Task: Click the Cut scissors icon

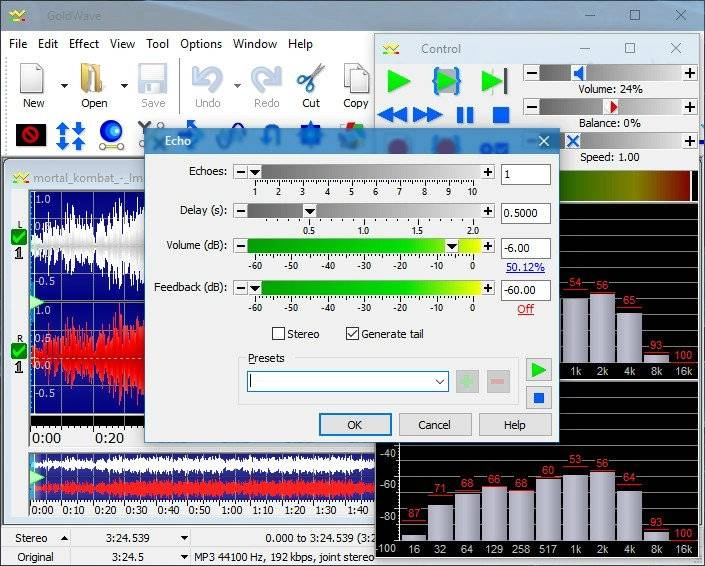Action: point(311,78)
